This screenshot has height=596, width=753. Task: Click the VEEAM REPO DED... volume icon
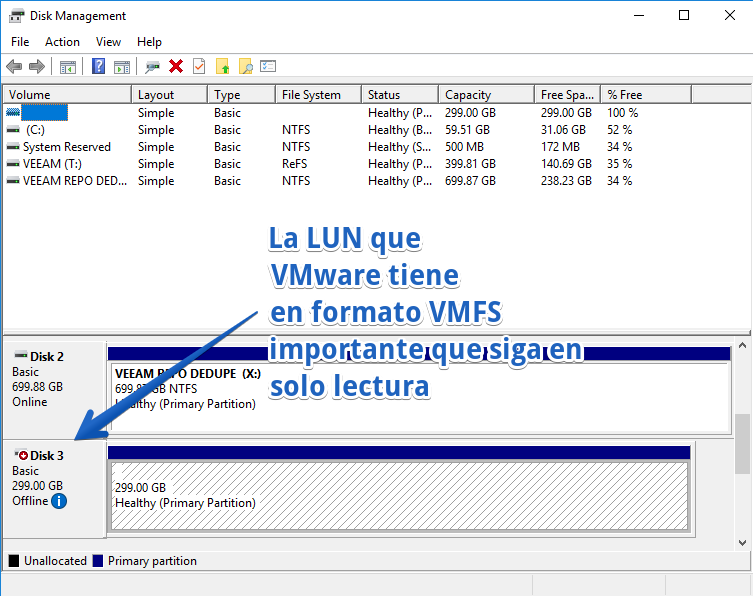pos(13,181)
